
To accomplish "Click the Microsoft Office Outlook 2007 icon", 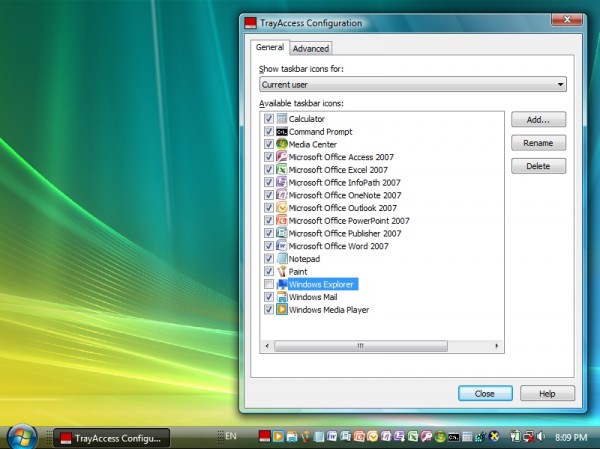I will [282, 208].
